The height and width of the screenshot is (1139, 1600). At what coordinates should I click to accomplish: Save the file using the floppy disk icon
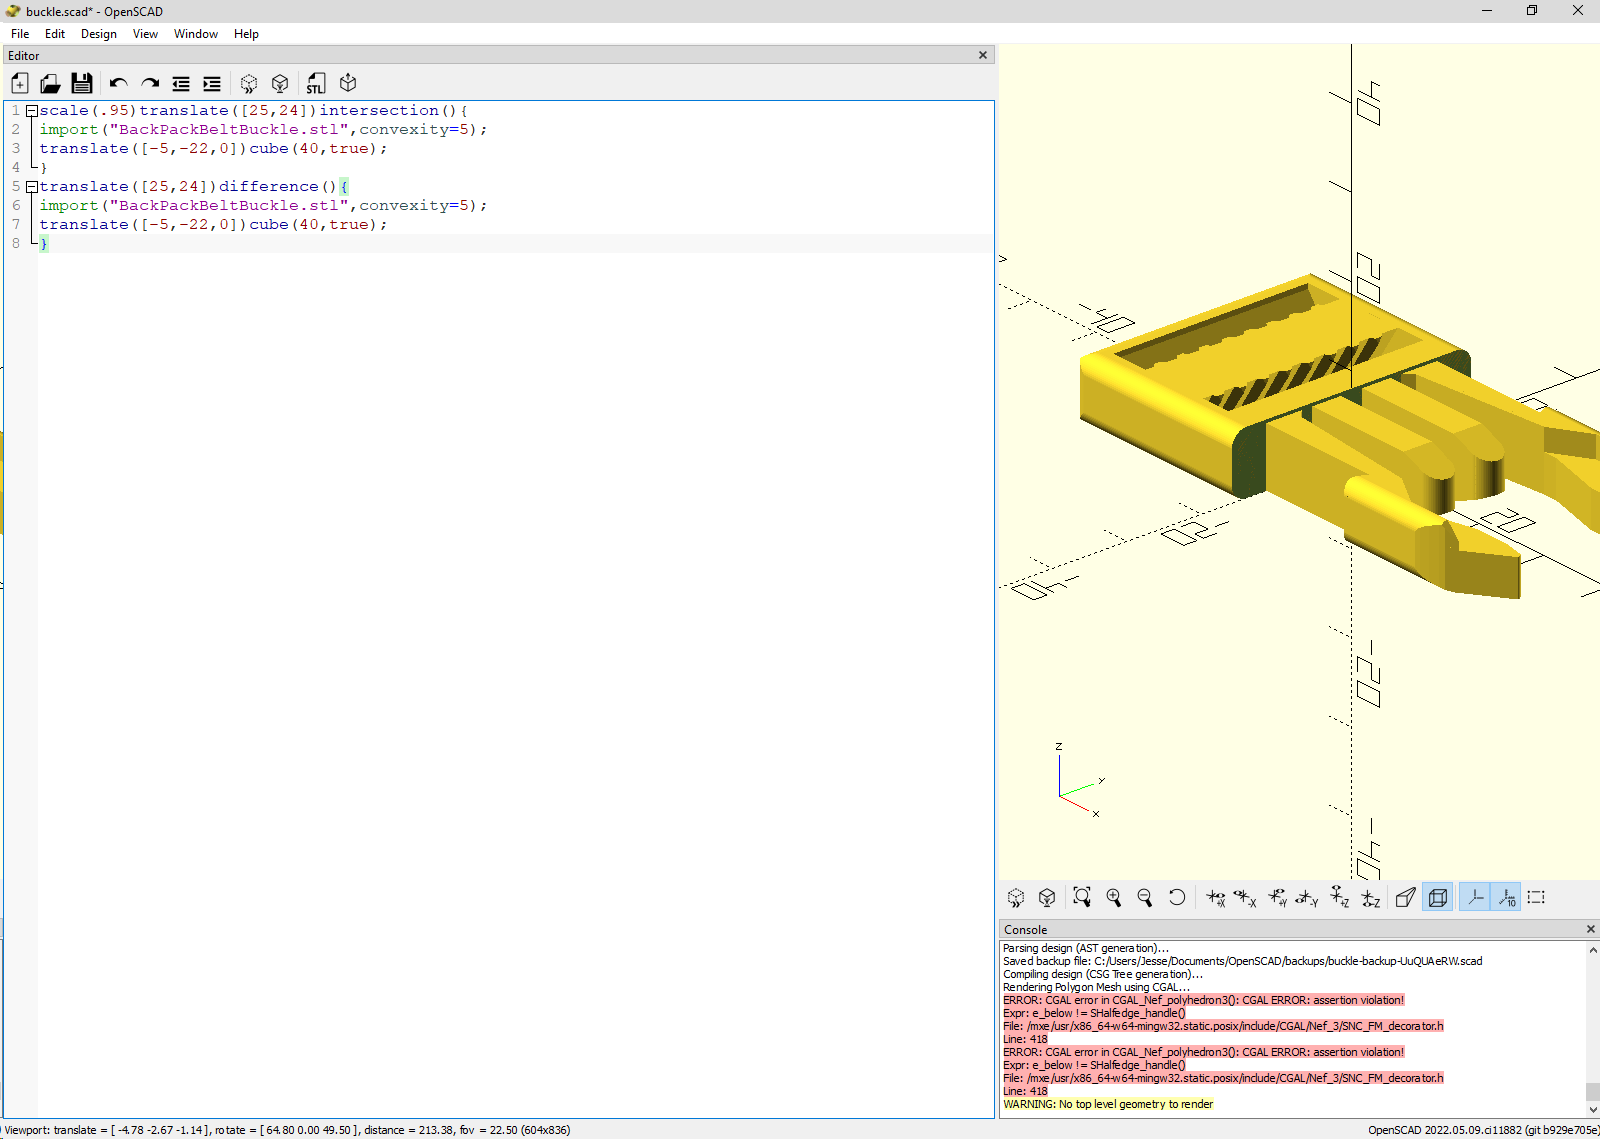(x=82, y=83)
